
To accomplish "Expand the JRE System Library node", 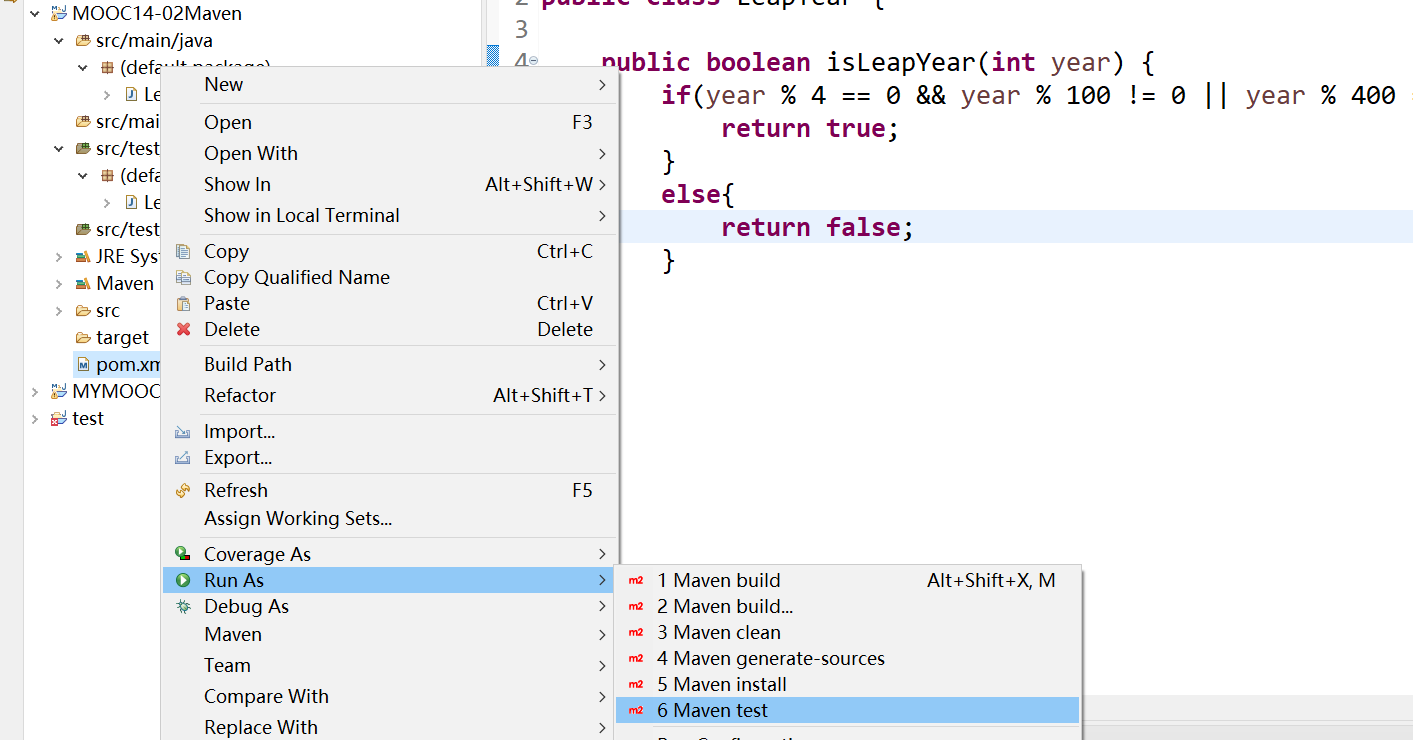I will 59,257.
